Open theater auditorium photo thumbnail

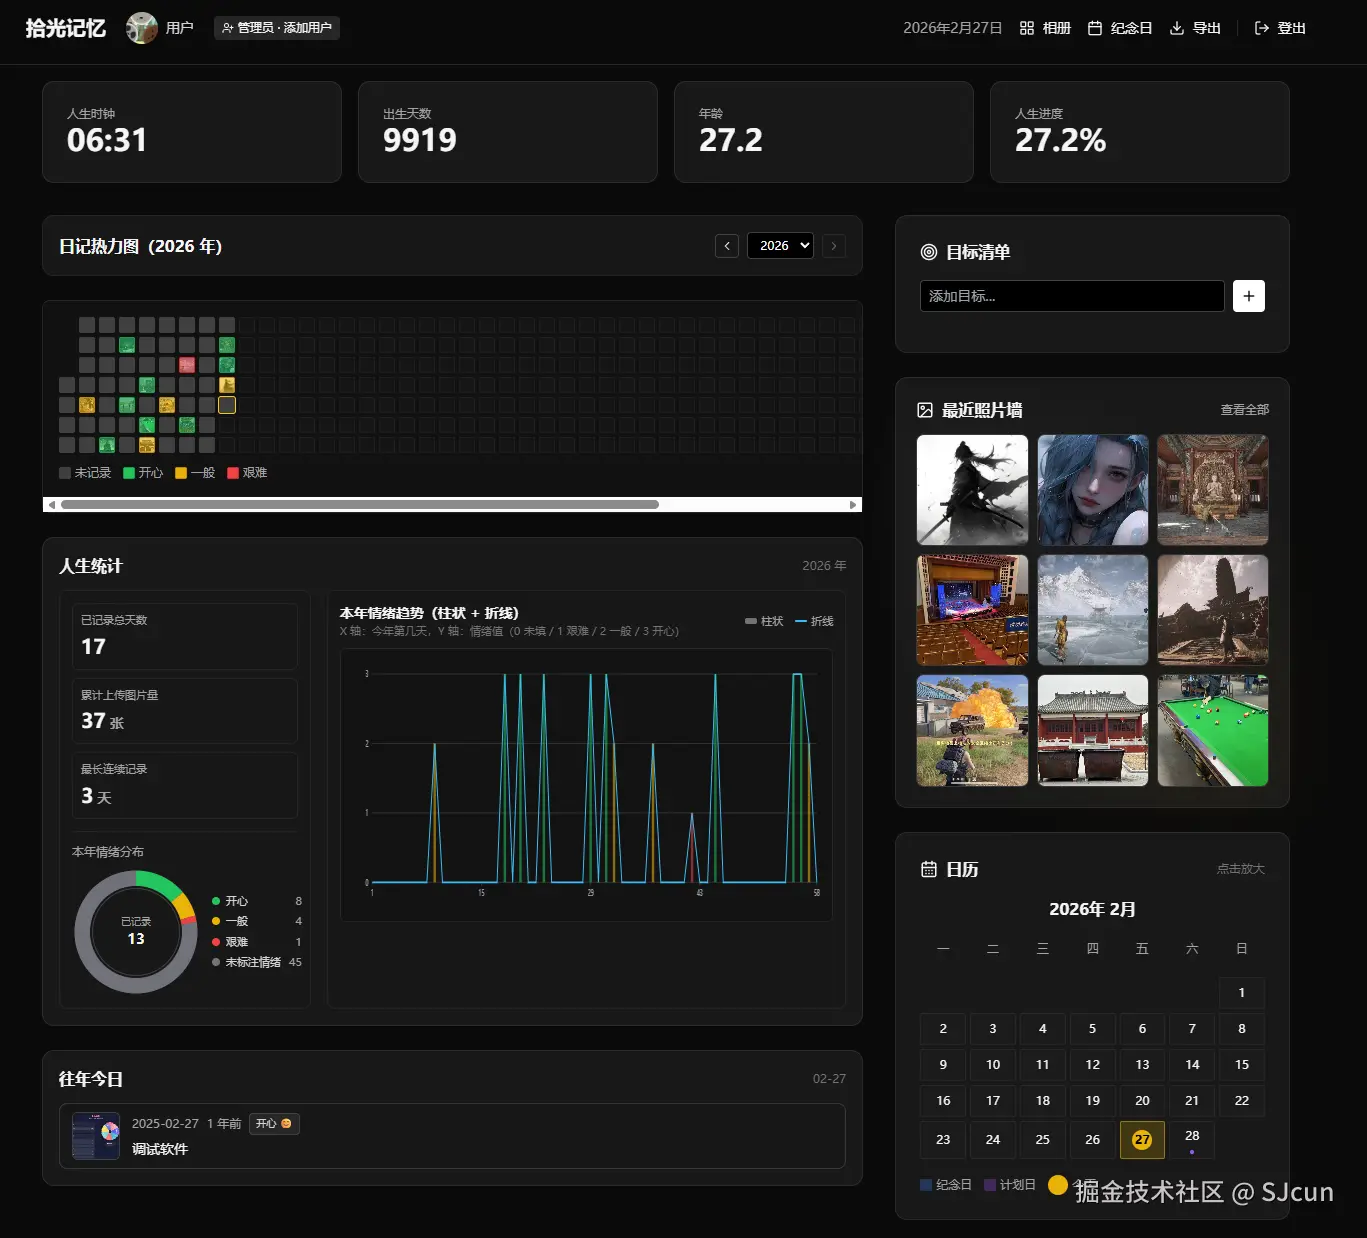972,610
